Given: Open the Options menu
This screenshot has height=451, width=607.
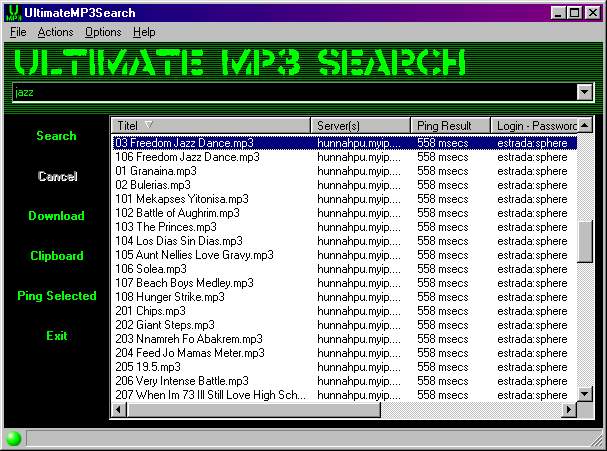Looking at the screenshot, I should [x=103, y=32].
